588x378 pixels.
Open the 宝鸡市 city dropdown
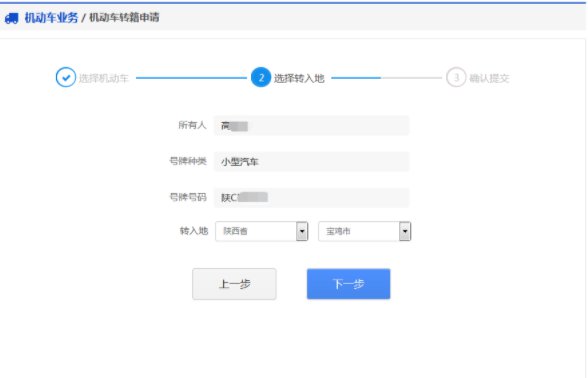(x=364, y=231)
